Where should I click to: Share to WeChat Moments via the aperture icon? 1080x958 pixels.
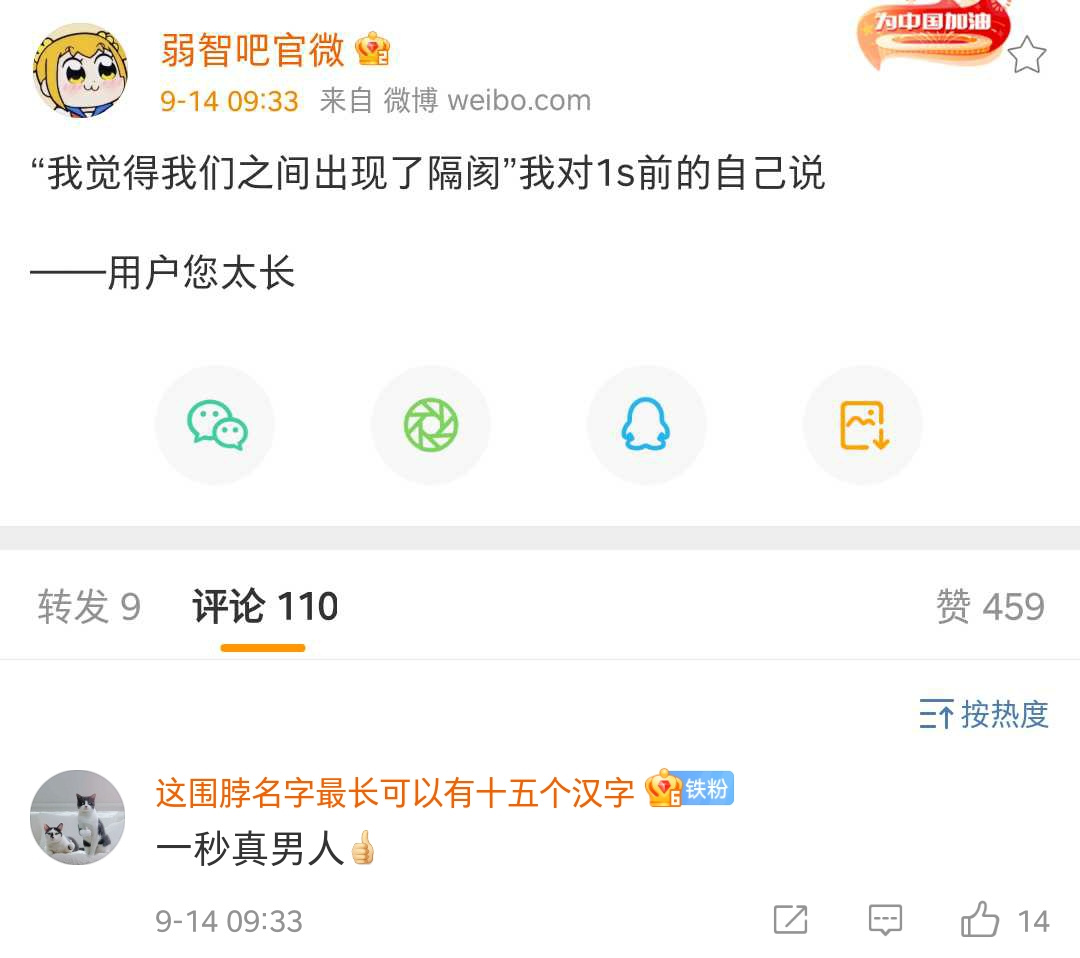pyautogui.click(x=431, y=425)
